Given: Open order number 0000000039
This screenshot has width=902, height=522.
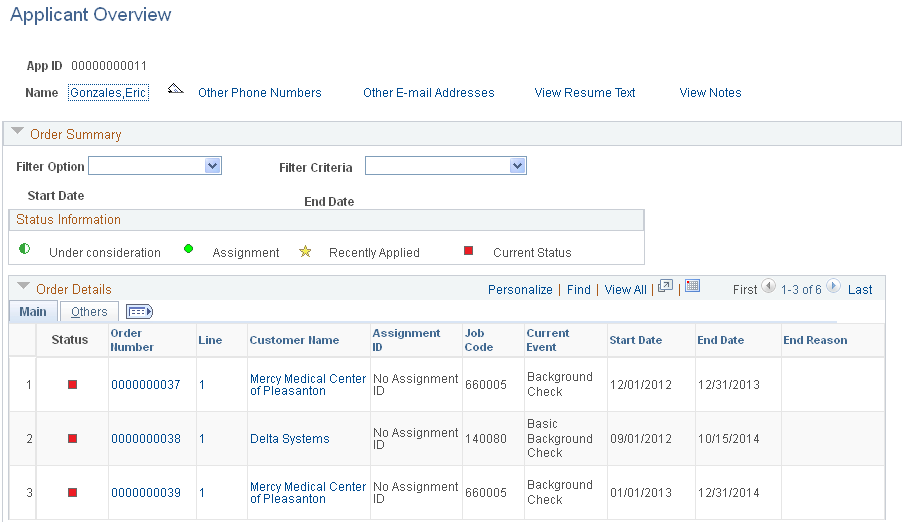Looking at the screenshot, I should pyautogui.click(x=146, y=493).
